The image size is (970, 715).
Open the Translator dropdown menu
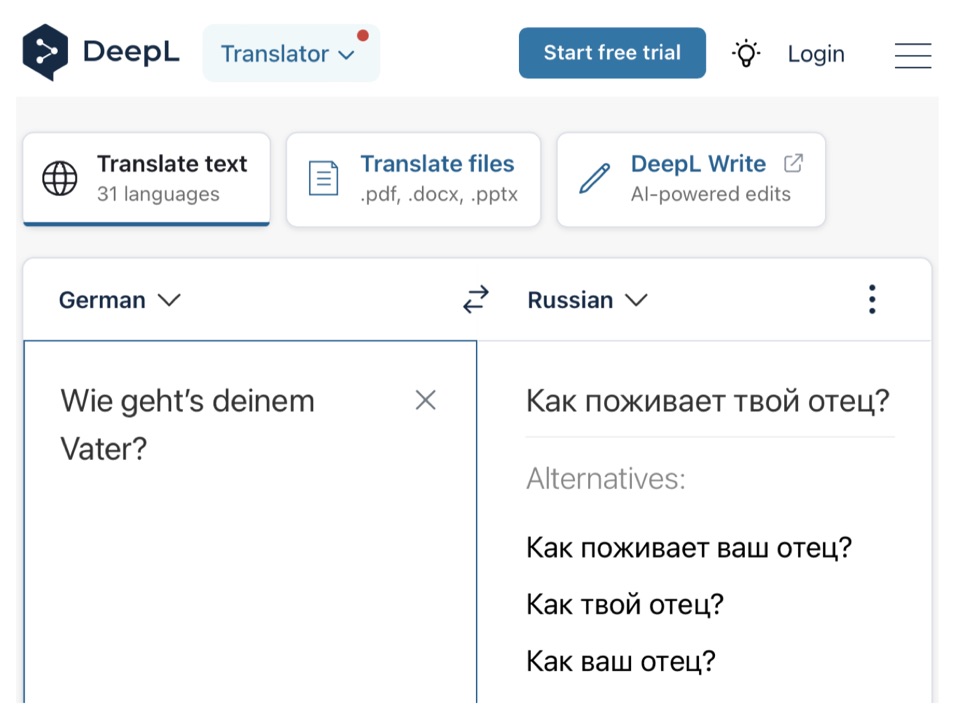click(291, 53)
